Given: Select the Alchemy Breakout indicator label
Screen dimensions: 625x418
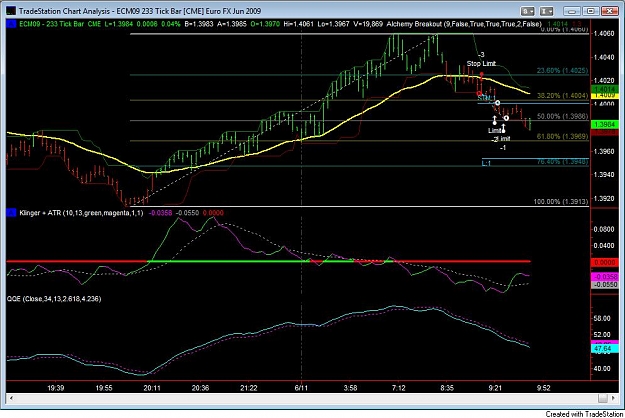Looking at the screenshot, I should click(x=464, y=24).
